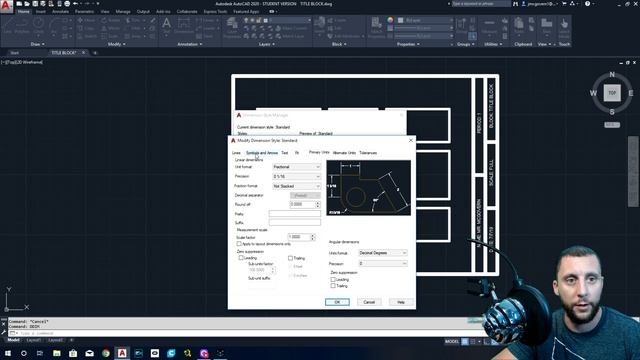The width and height of the screenshot is (640, 360).
Task: Click OK in Modify Dimension Style dialog
Action: pyautogui.click(x=337, y=302)
